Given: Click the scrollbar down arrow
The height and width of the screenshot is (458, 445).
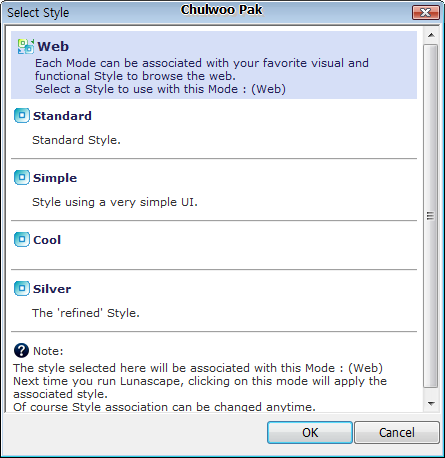Looking at the screenshot, I should 431,404.
